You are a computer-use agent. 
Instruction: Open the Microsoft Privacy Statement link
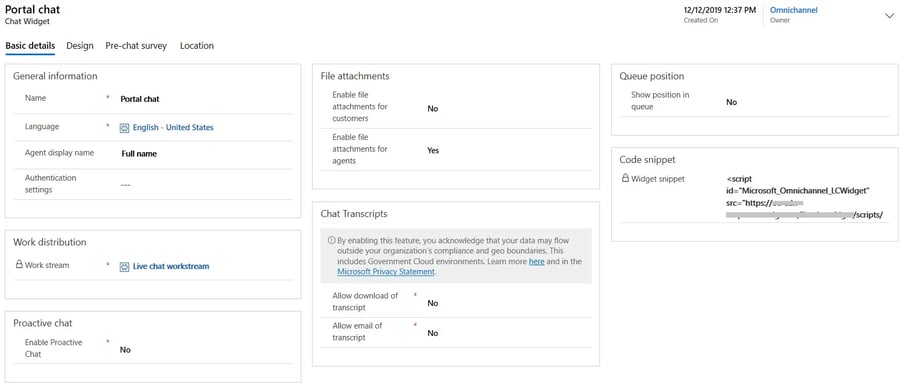386,272
